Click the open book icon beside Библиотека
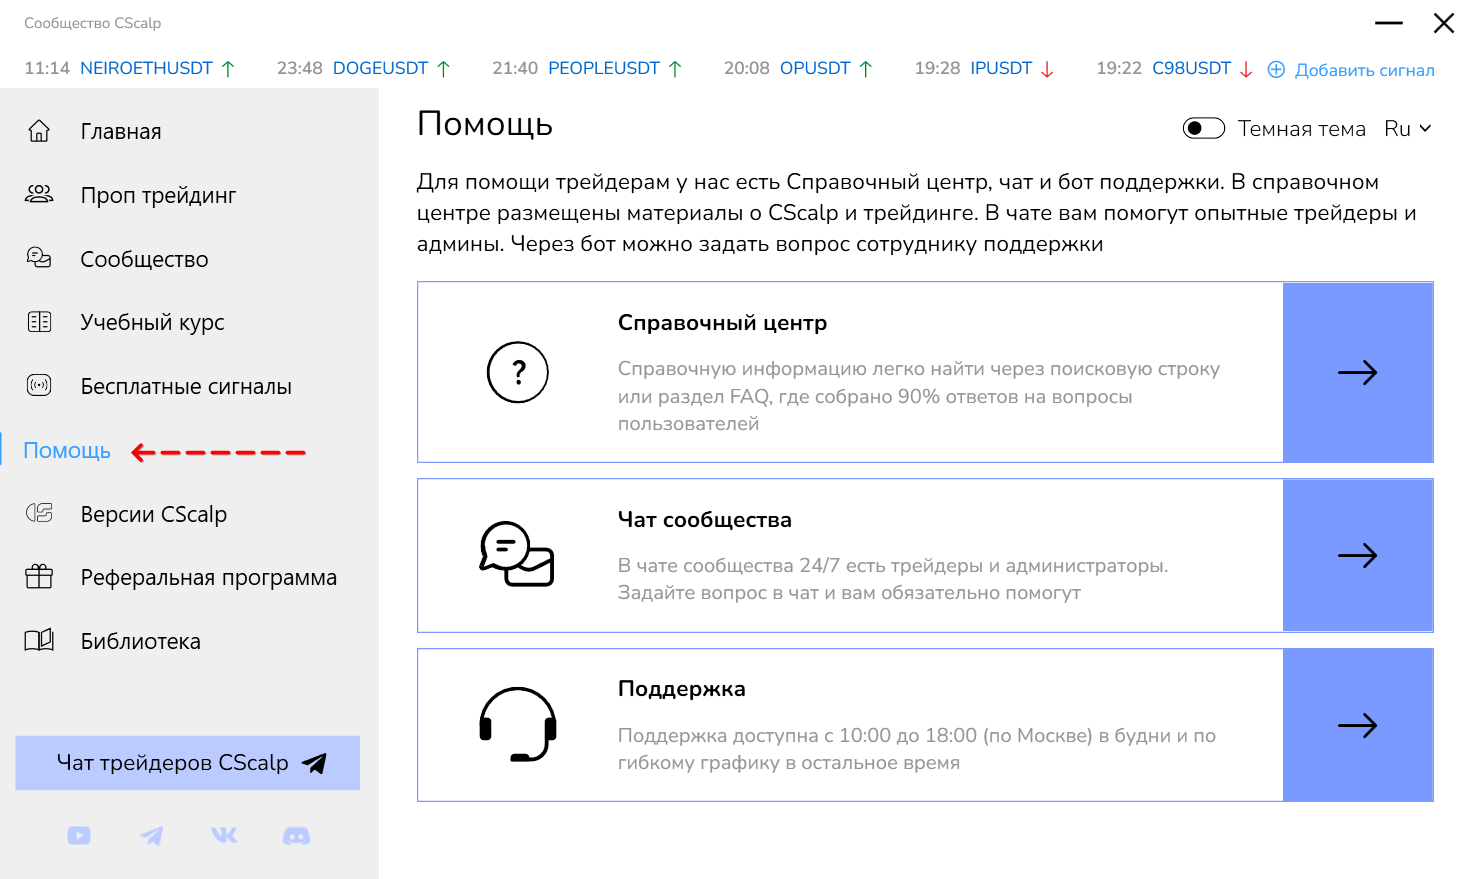 [x=39, y=641]
